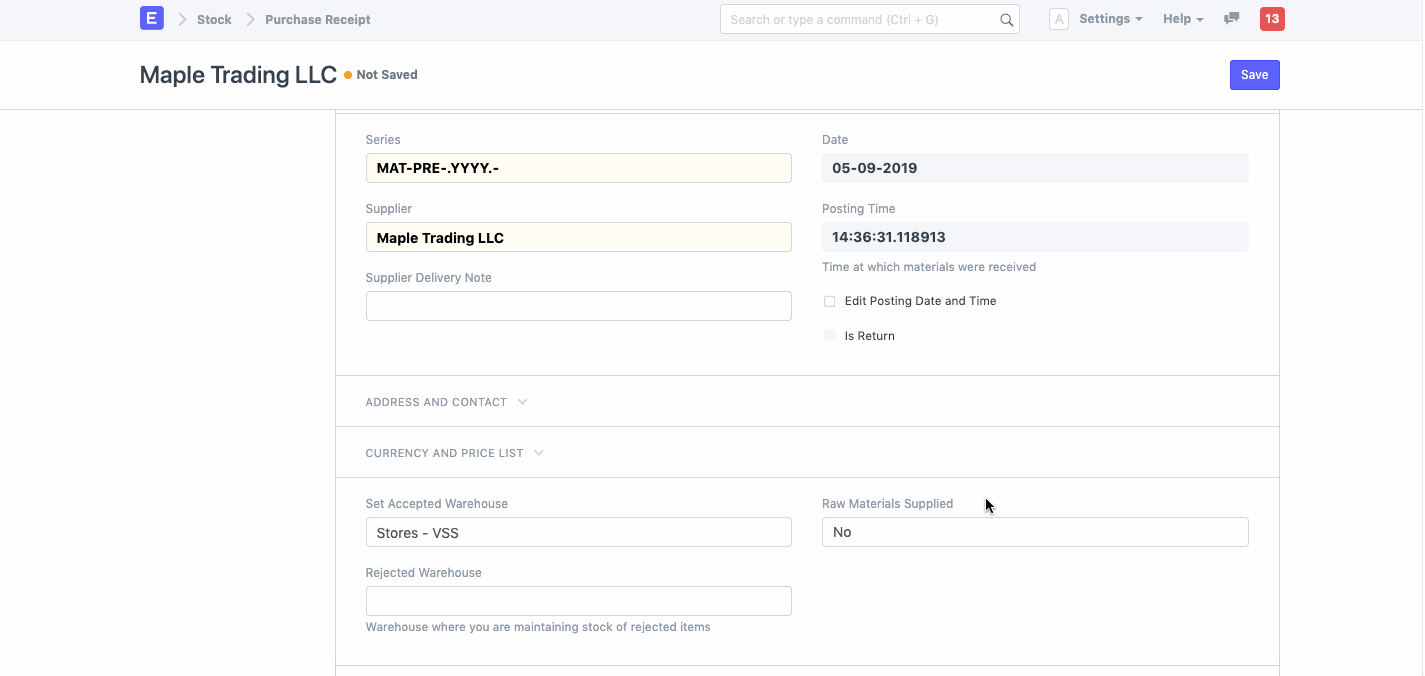Viewport: 1425px width, 676px height.
Task: Toggle the Is Return checkbox
Action: point(830,336)
